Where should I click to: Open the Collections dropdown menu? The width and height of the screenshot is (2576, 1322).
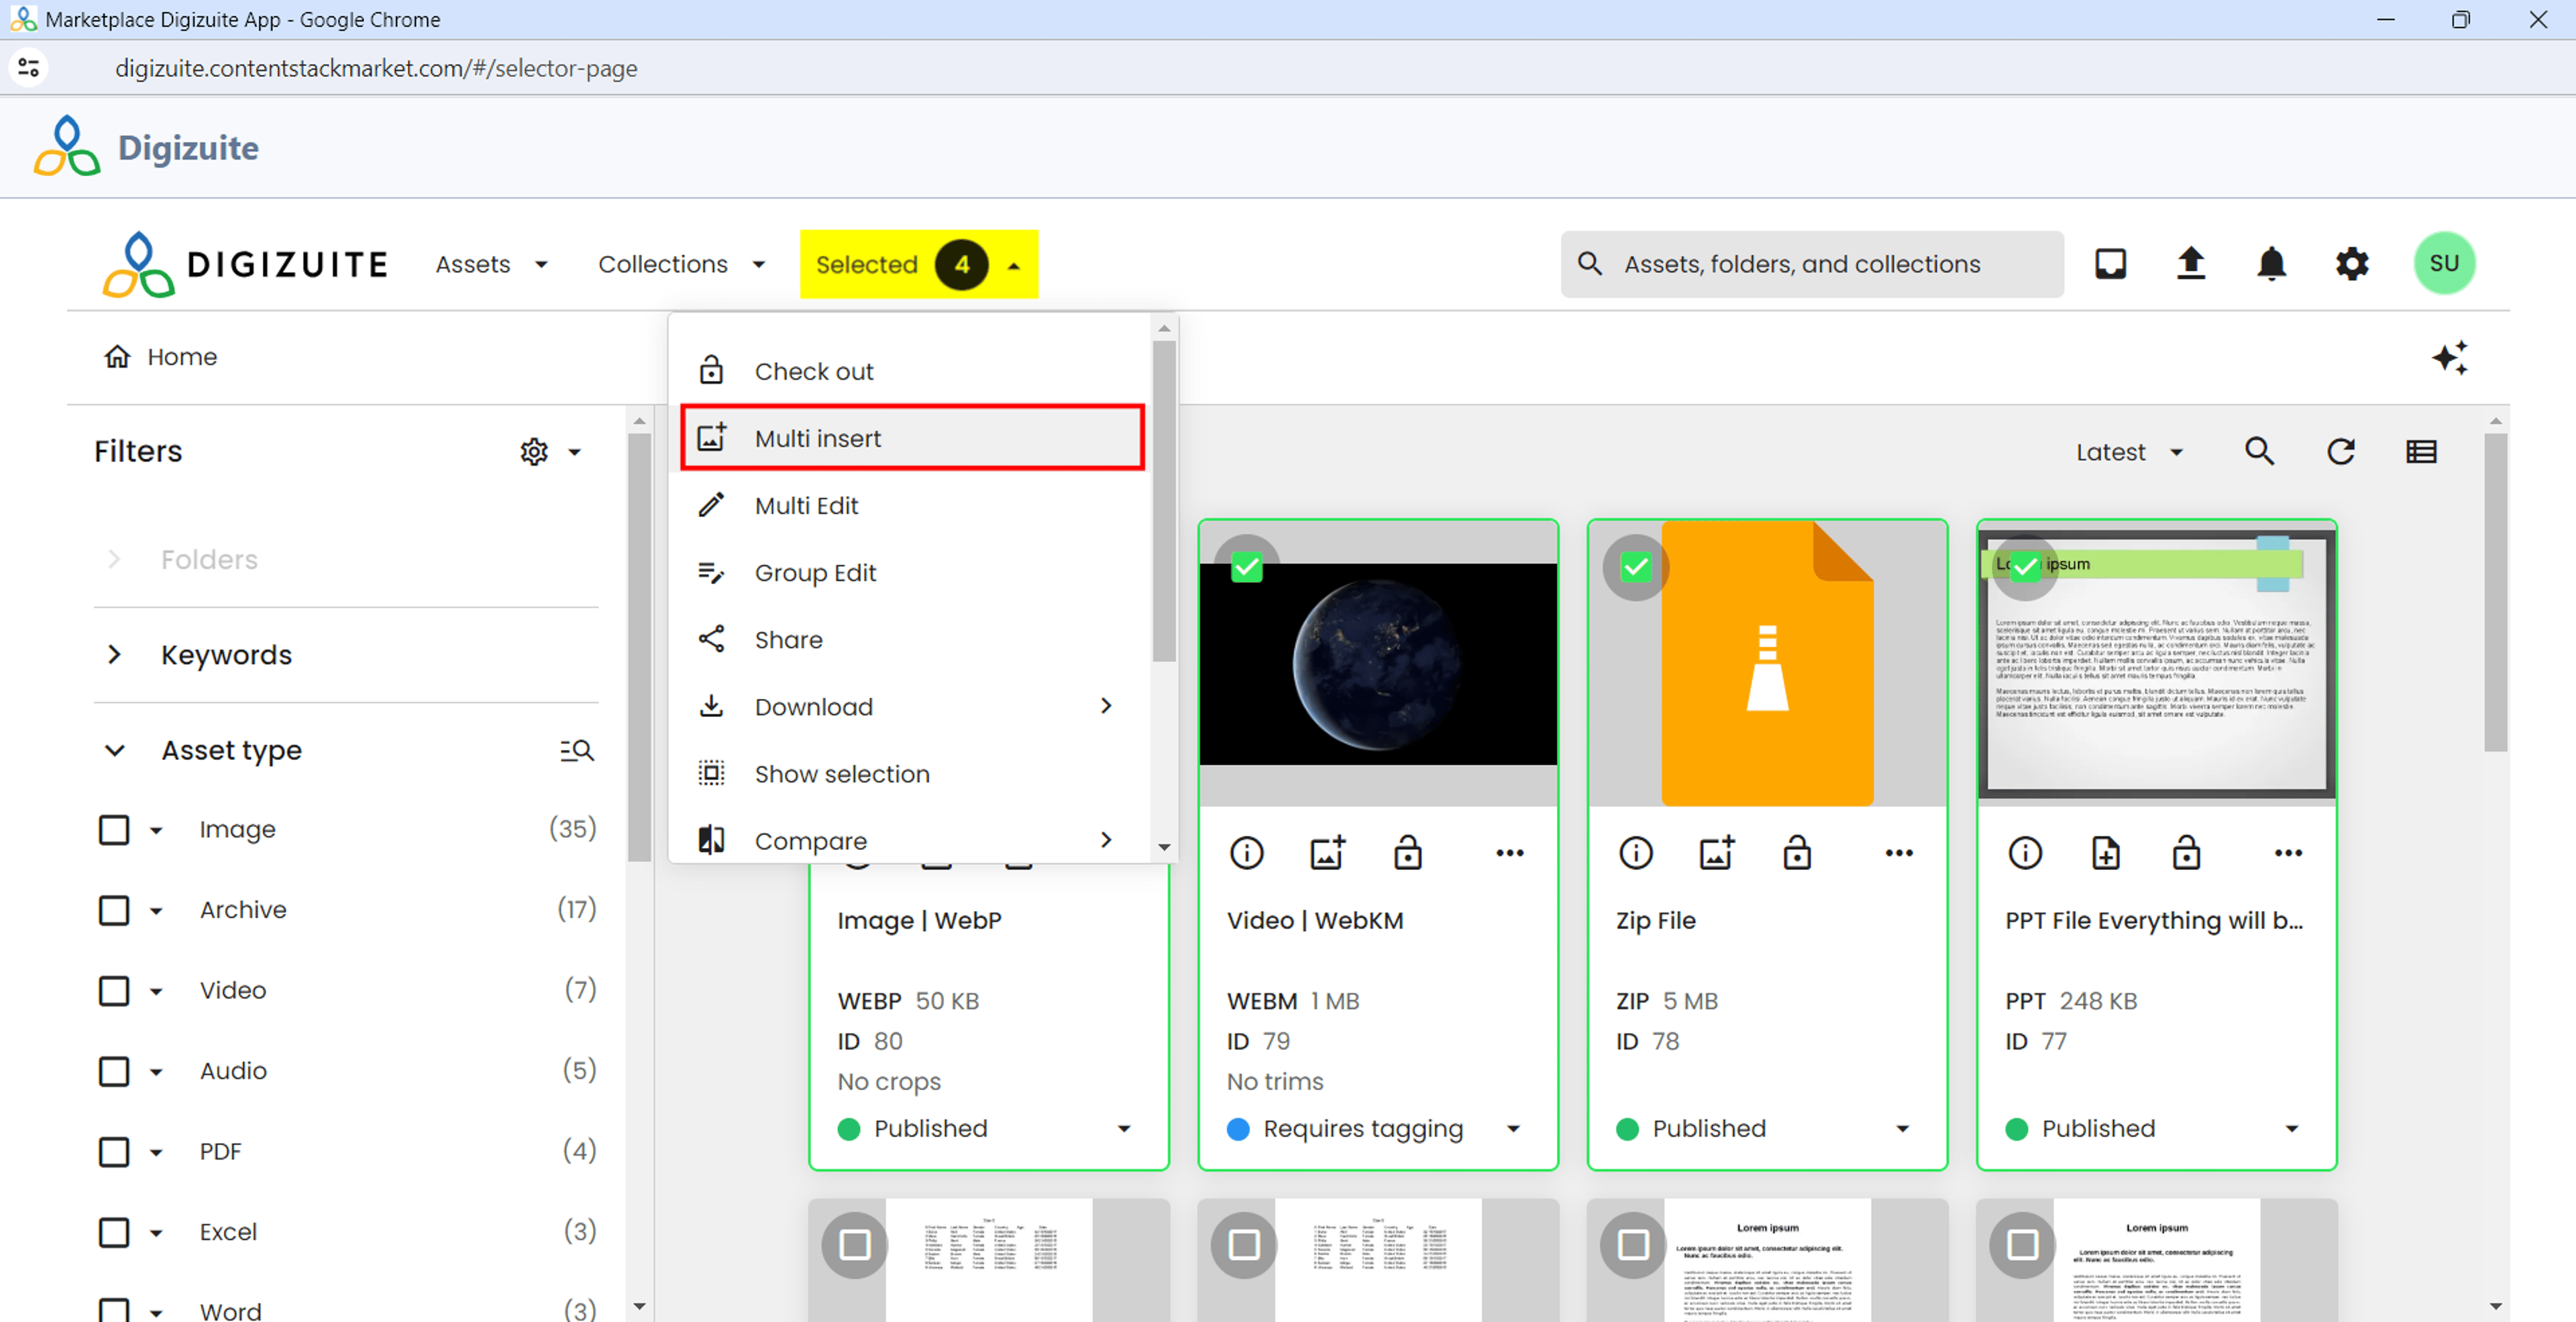[x=682, y=265]
